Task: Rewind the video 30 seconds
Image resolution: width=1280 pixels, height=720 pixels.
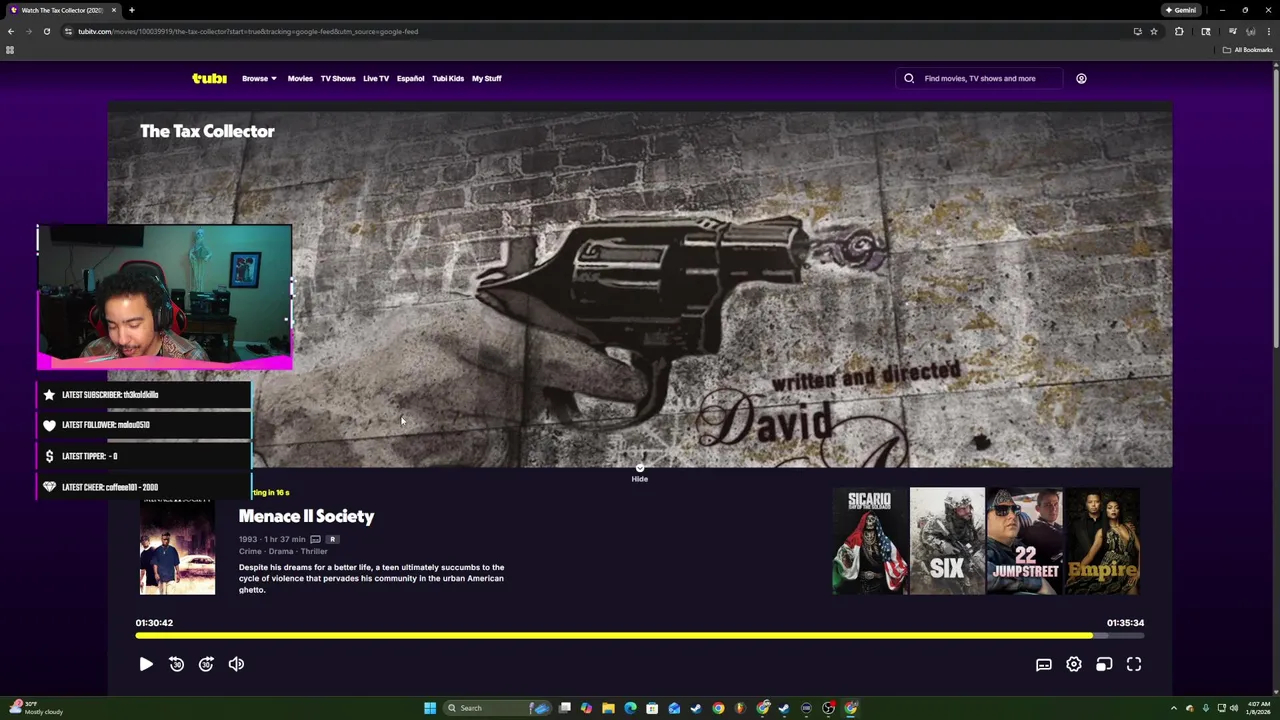Action: [x=176, y=664]
